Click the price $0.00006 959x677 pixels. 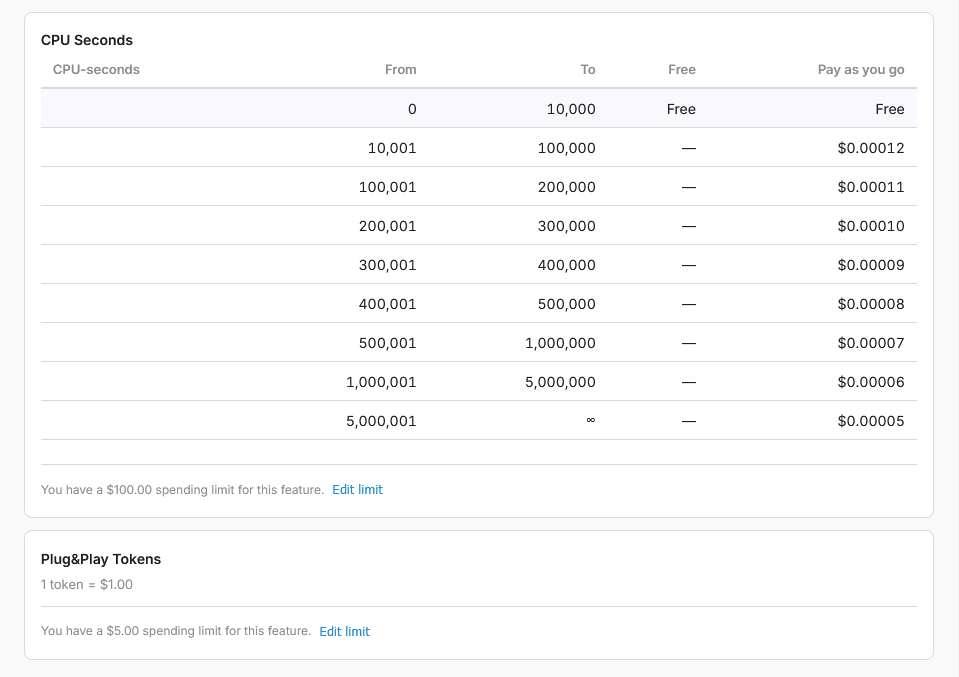[871, 383]
